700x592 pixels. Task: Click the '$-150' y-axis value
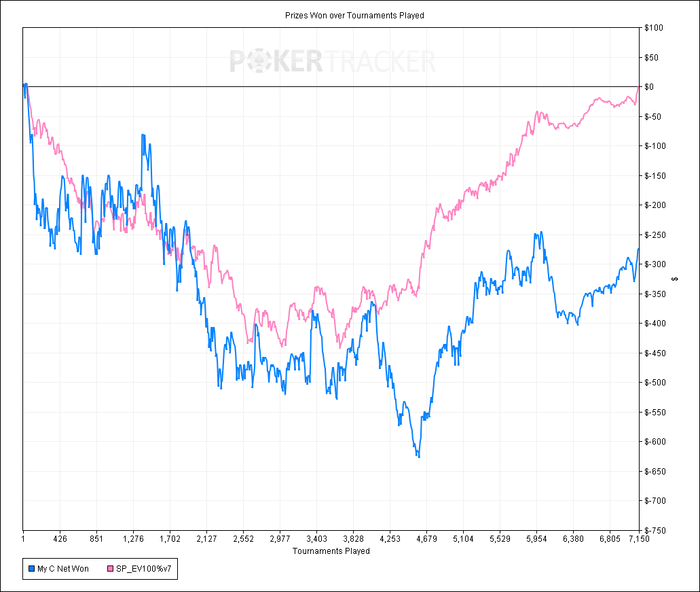pyautogui.click(x=655, y=176)
